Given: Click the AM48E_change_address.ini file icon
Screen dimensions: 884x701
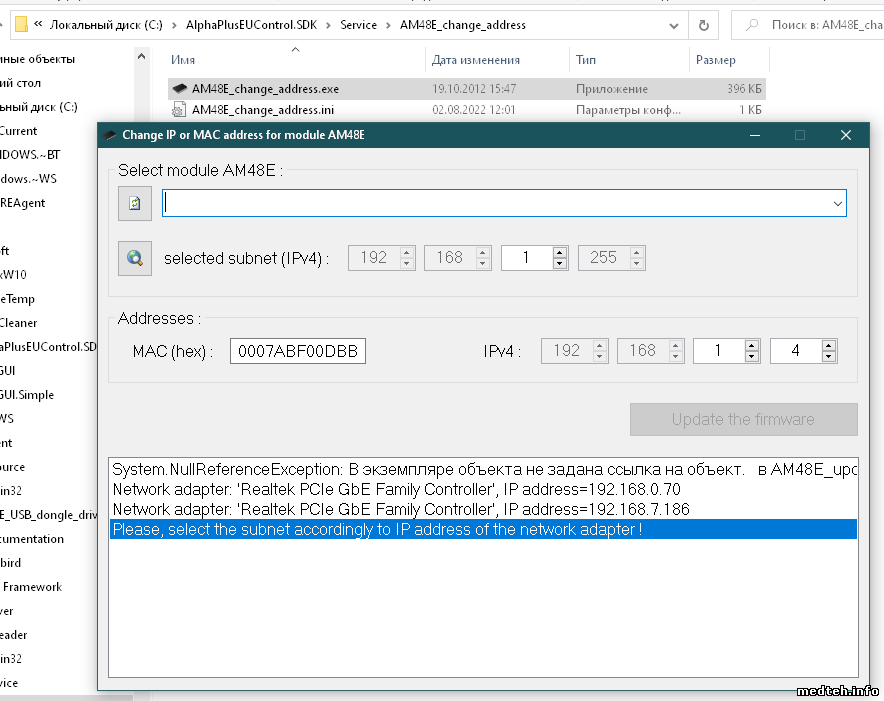Looking at the screenshot, I should pos(180,110).
